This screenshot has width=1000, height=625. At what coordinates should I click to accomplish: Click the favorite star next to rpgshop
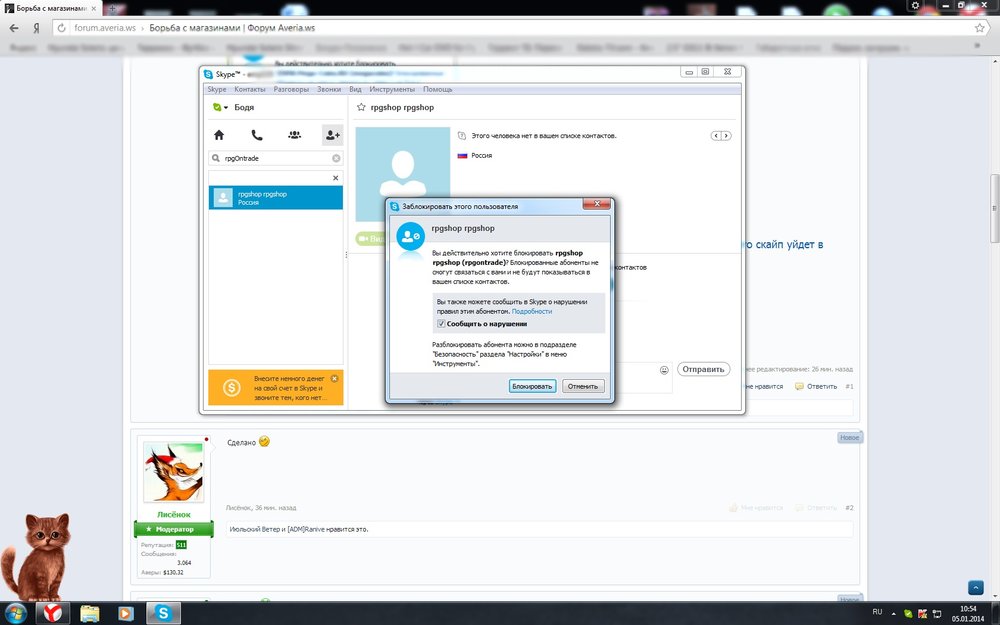(x=361, y=107)
